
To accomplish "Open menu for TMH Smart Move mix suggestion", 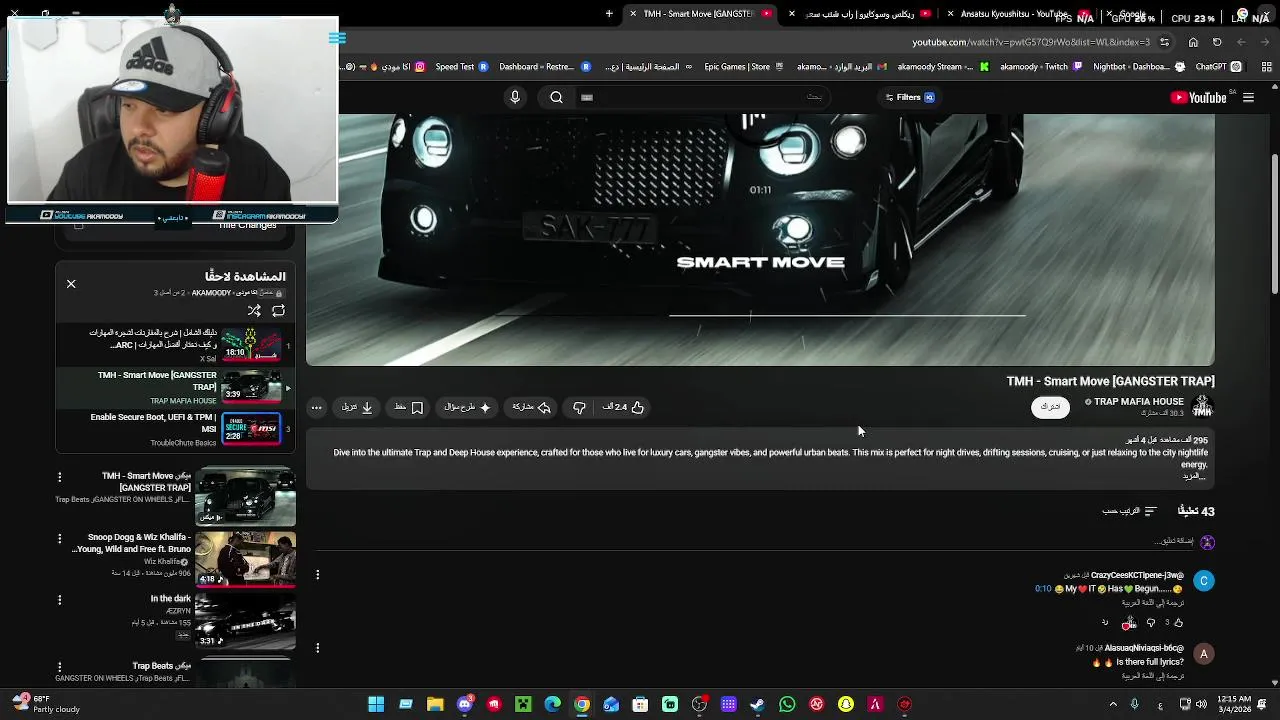I will tap(59, 477).
